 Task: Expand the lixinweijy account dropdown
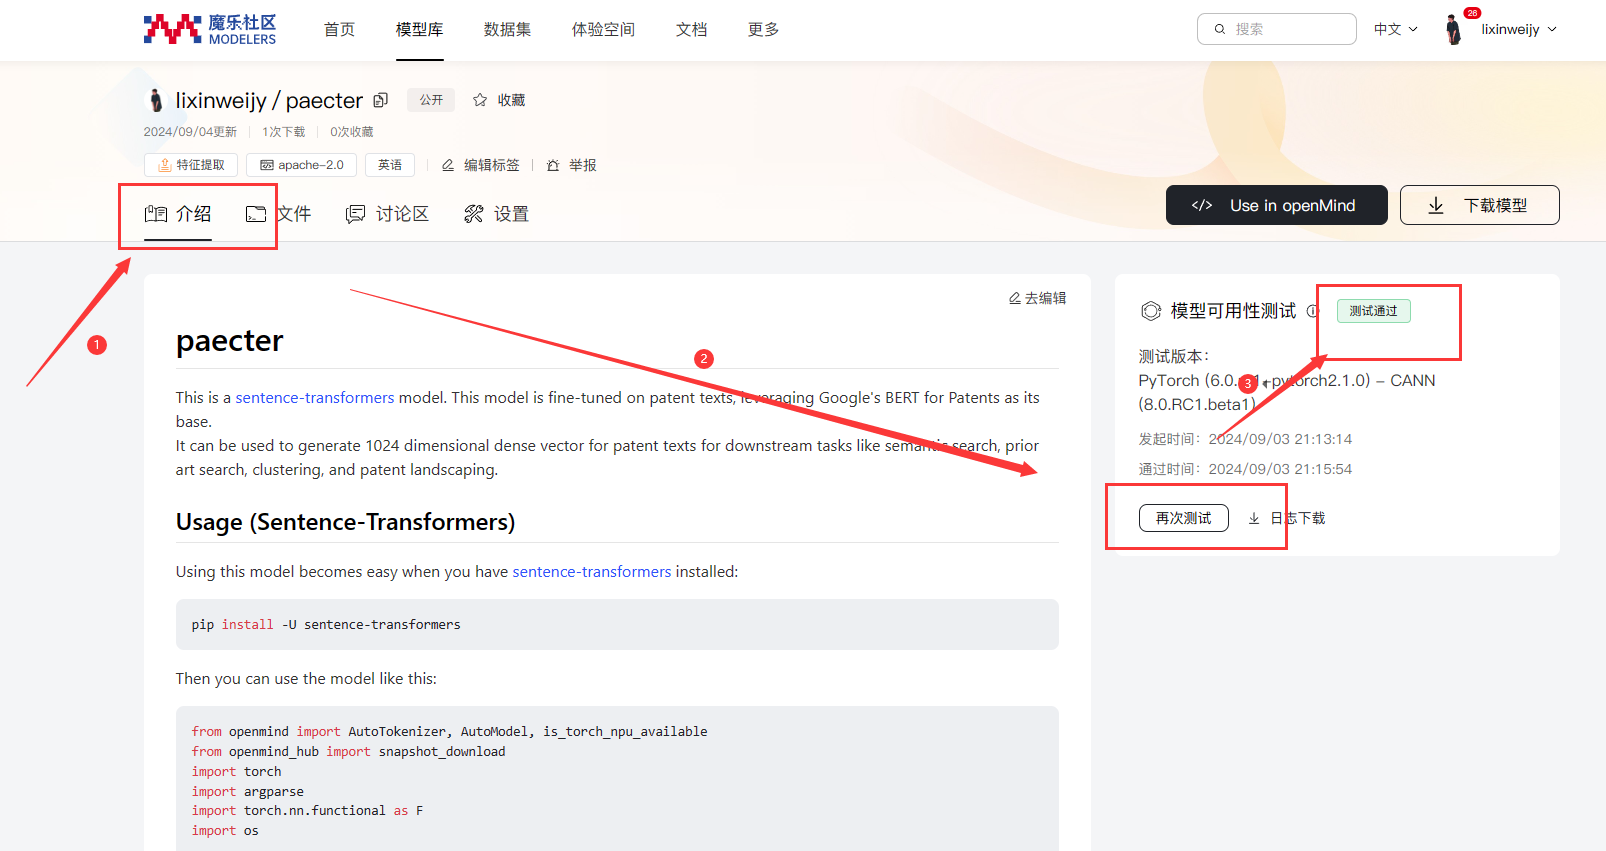[1519, 29]
